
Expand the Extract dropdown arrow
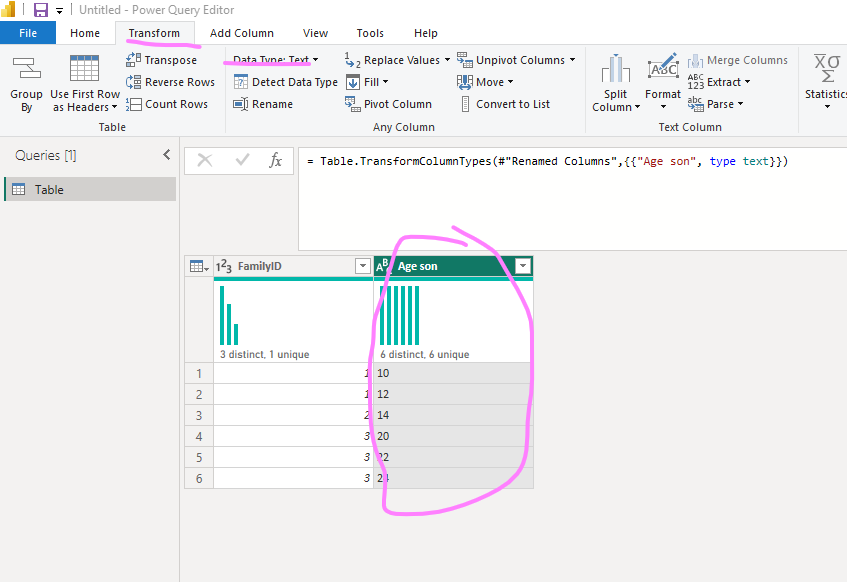748,82
